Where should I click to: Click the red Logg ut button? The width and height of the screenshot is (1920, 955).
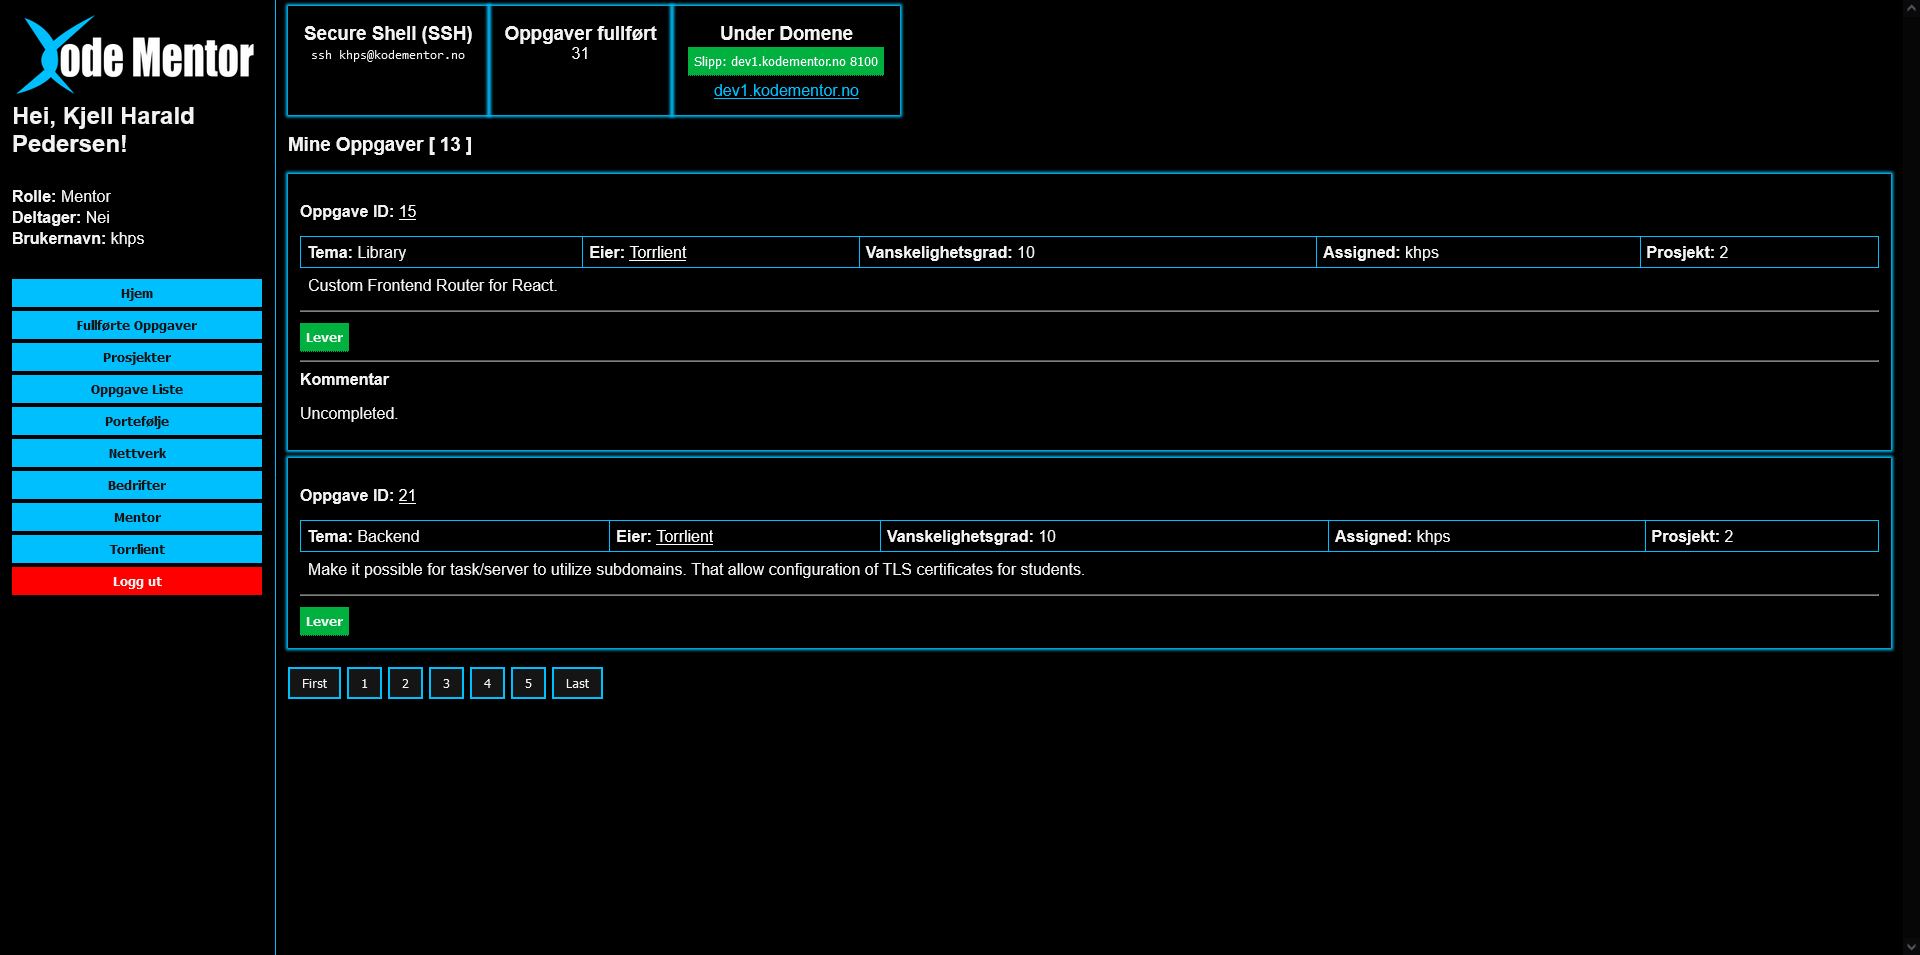[x=137, y=581]
